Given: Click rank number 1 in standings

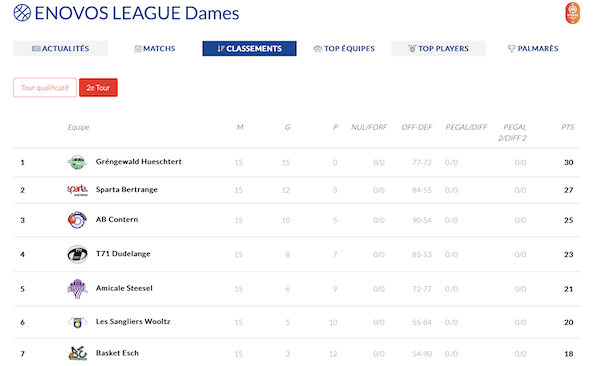Looking at the screenshot, I should pyautogui.click(x=23, y=162).
